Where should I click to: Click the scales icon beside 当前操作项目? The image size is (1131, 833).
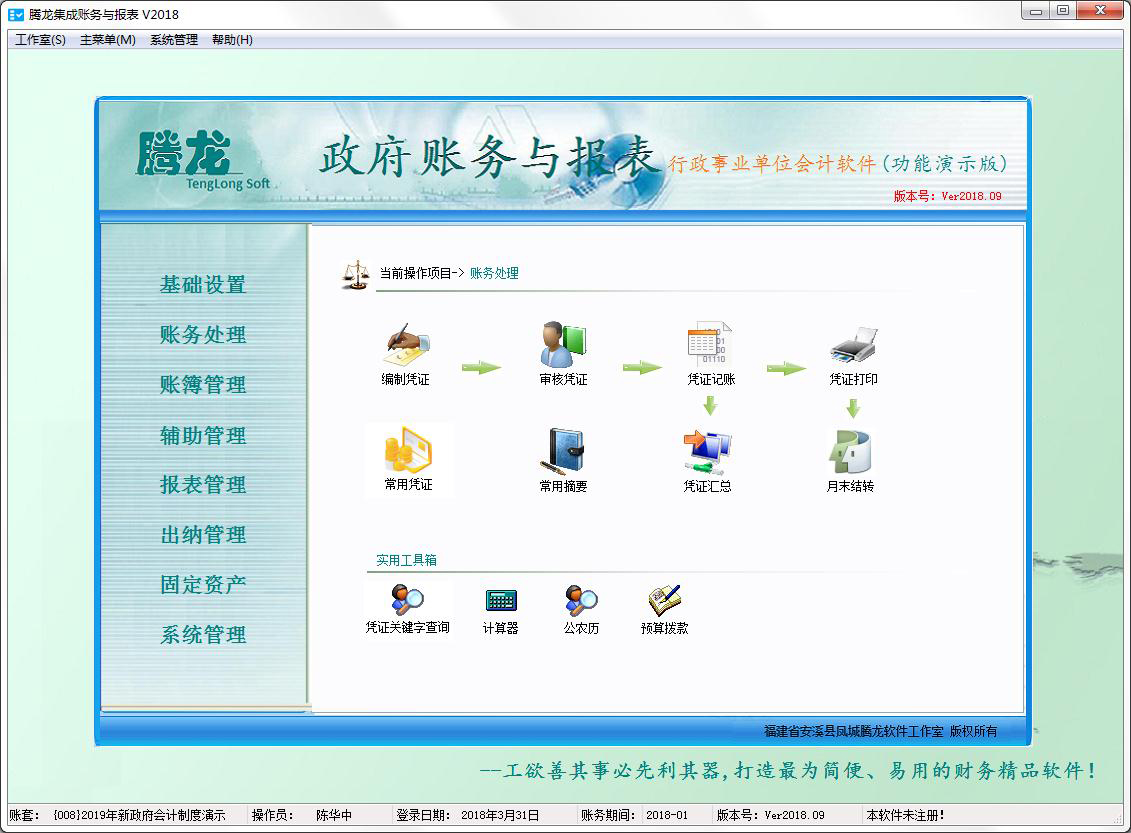(356, 275)
